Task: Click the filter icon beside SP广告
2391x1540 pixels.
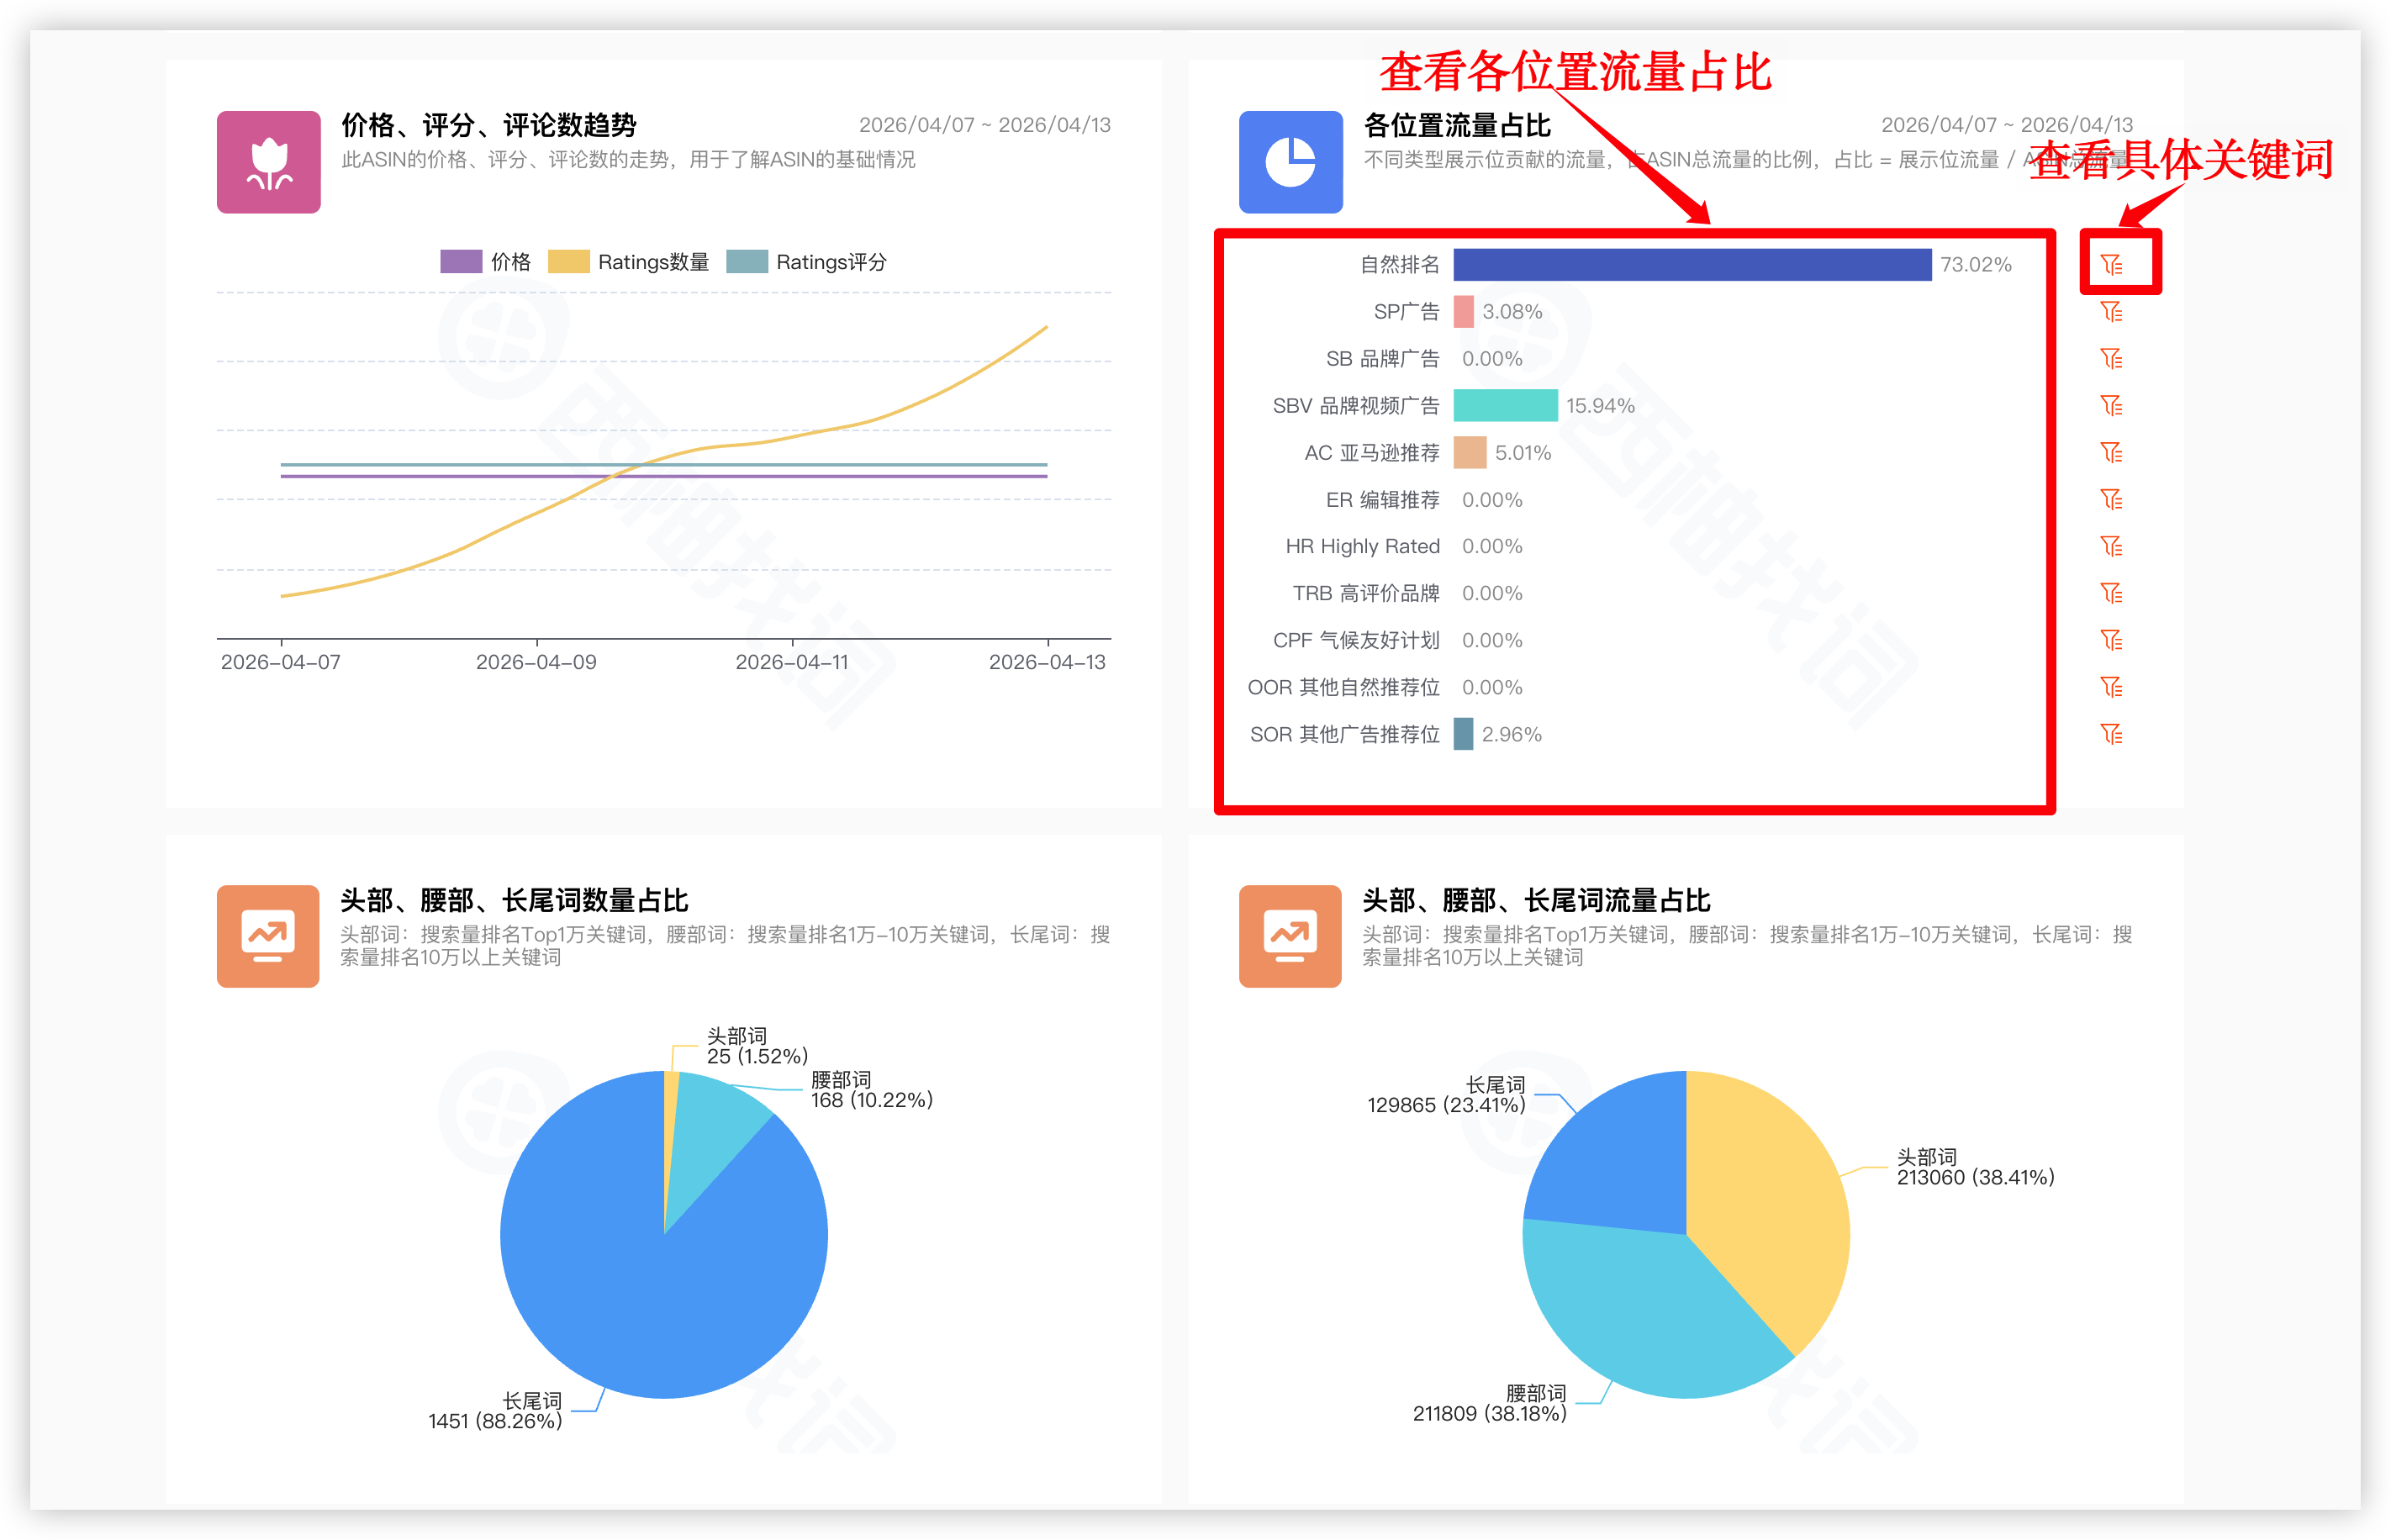Action: click(2113, 311)
